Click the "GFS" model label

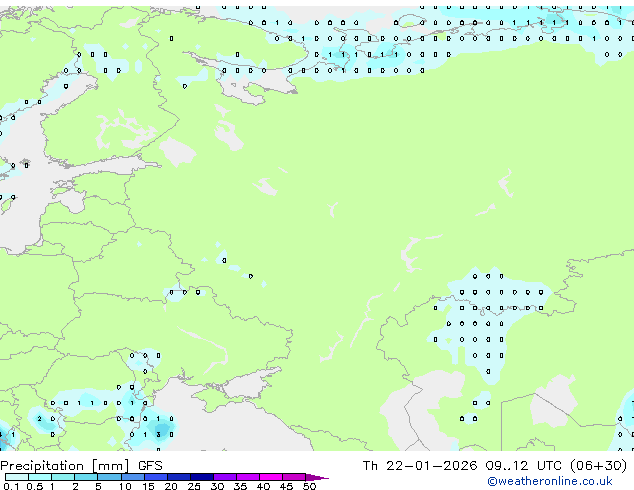150,466
